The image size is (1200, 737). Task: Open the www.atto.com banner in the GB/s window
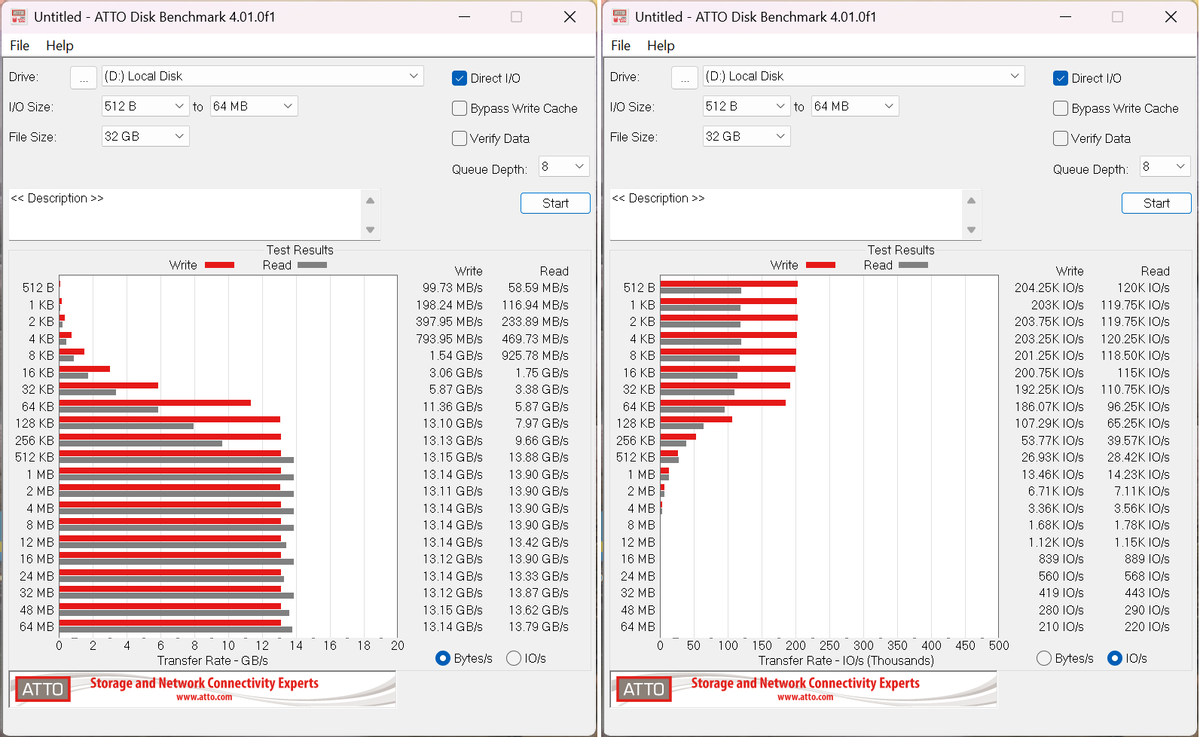tap(203, 689)
